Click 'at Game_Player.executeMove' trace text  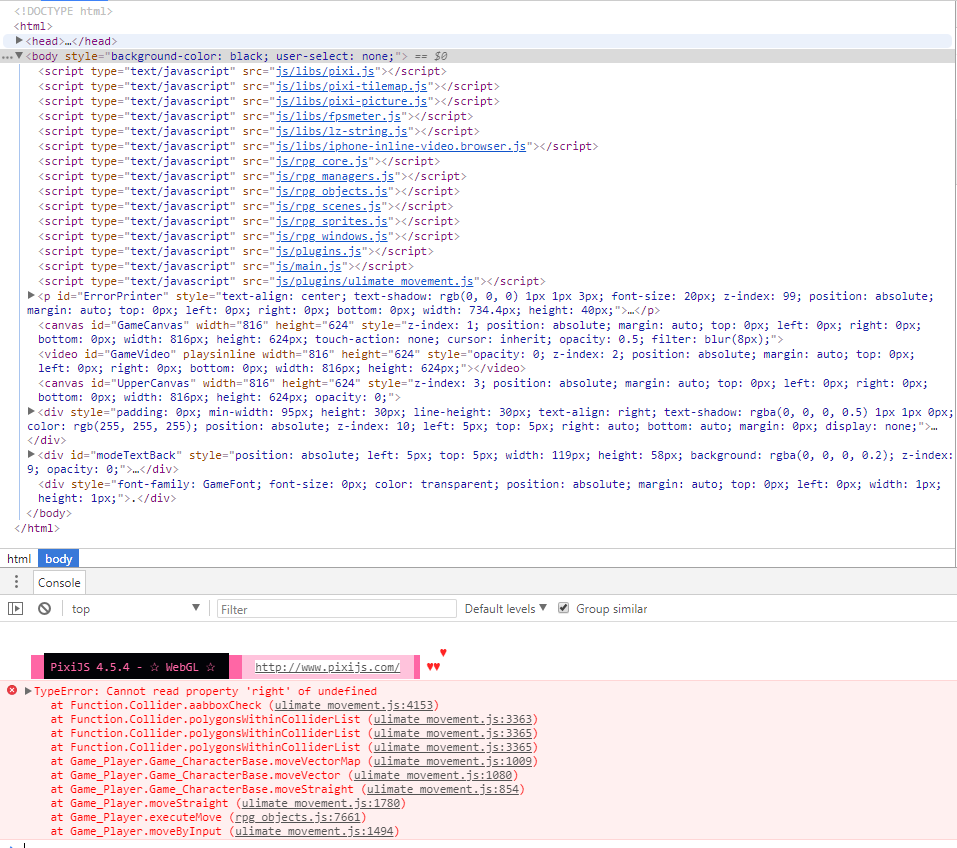coord(136,817)
